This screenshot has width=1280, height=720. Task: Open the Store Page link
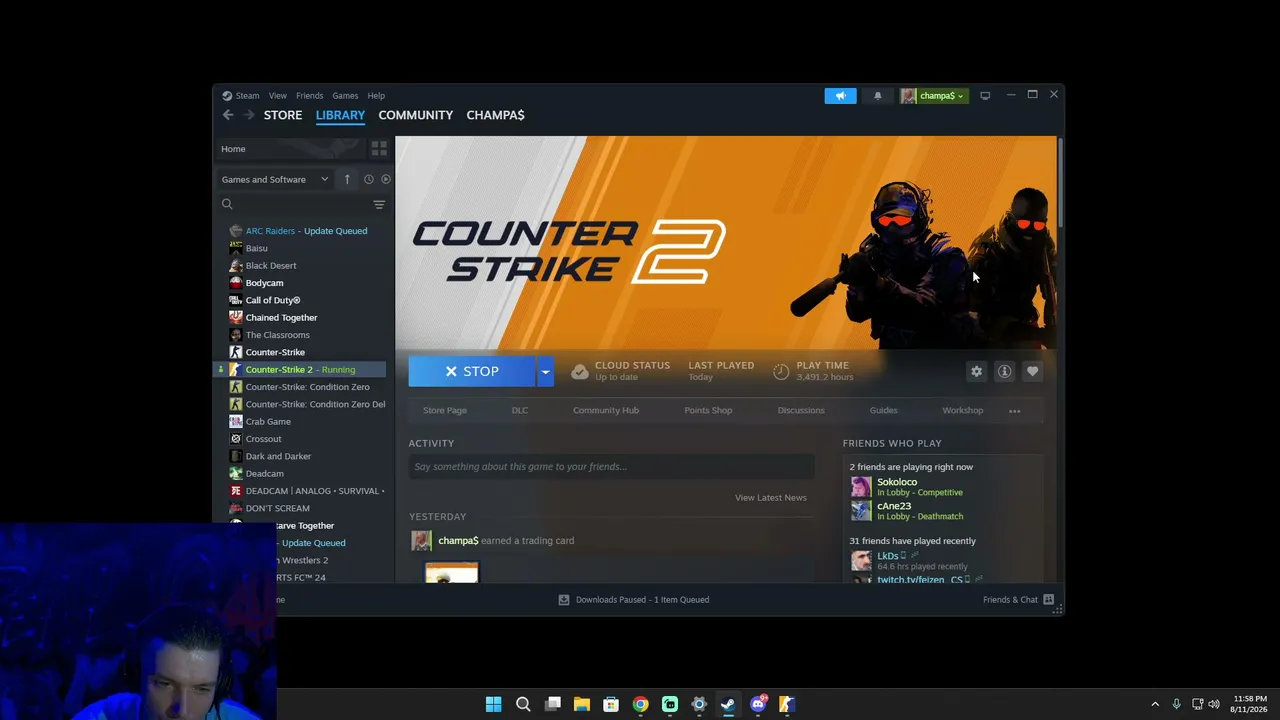(x=445, y=411)
